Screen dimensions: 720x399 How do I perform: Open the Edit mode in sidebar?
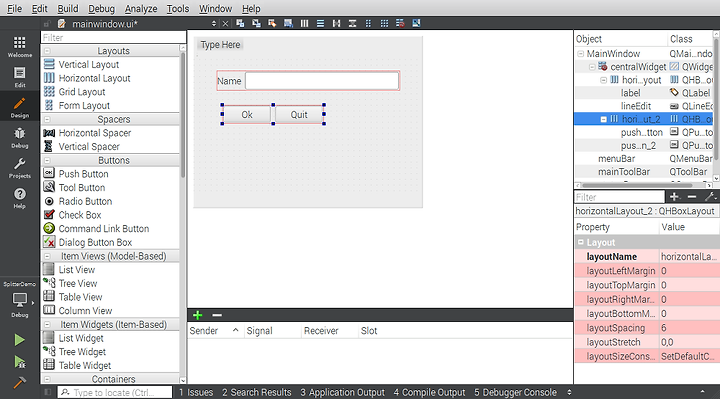[x=20, y=77]
